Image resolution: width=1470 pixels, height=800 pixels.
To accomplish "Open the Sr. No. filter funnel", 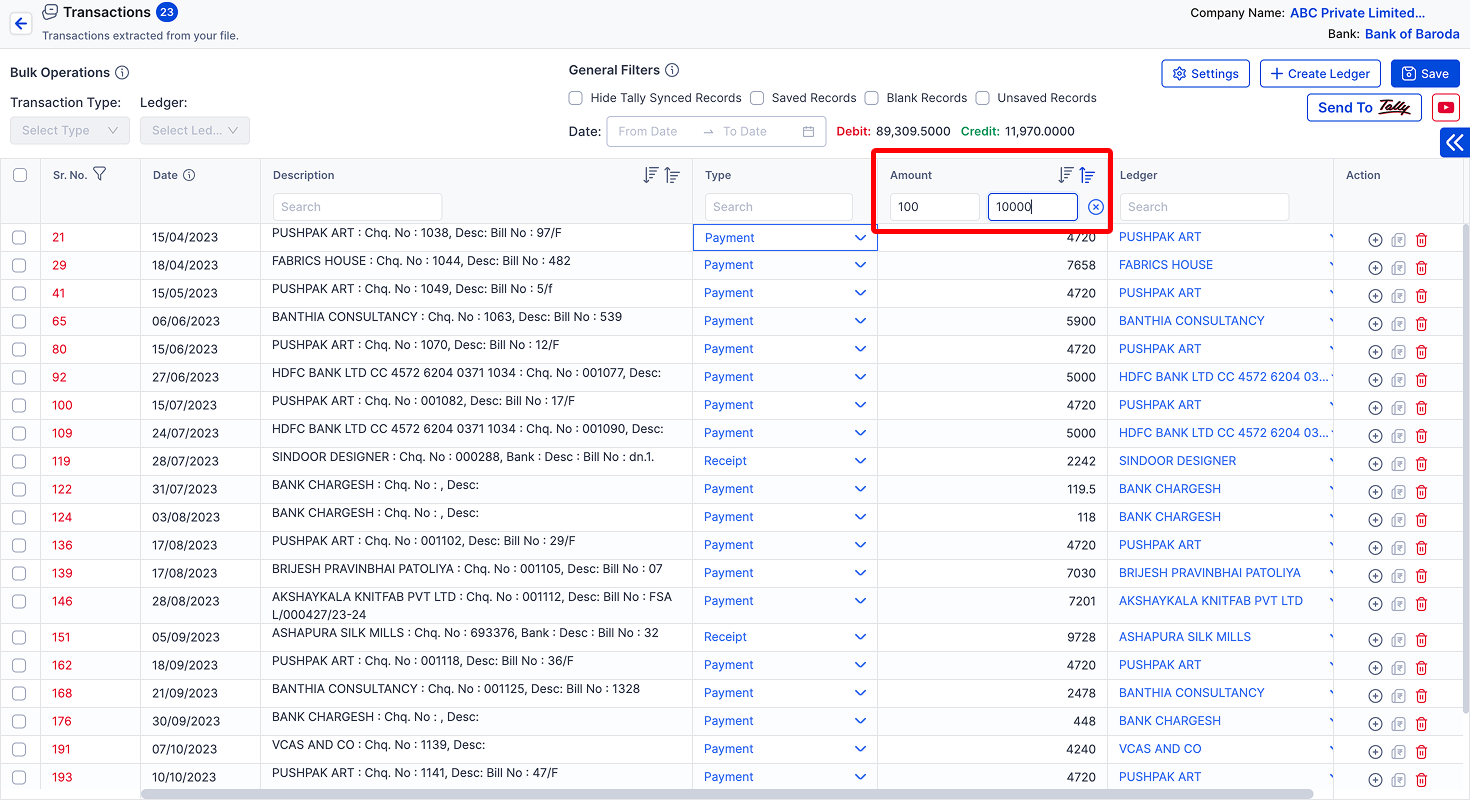I will click(99, 174).
